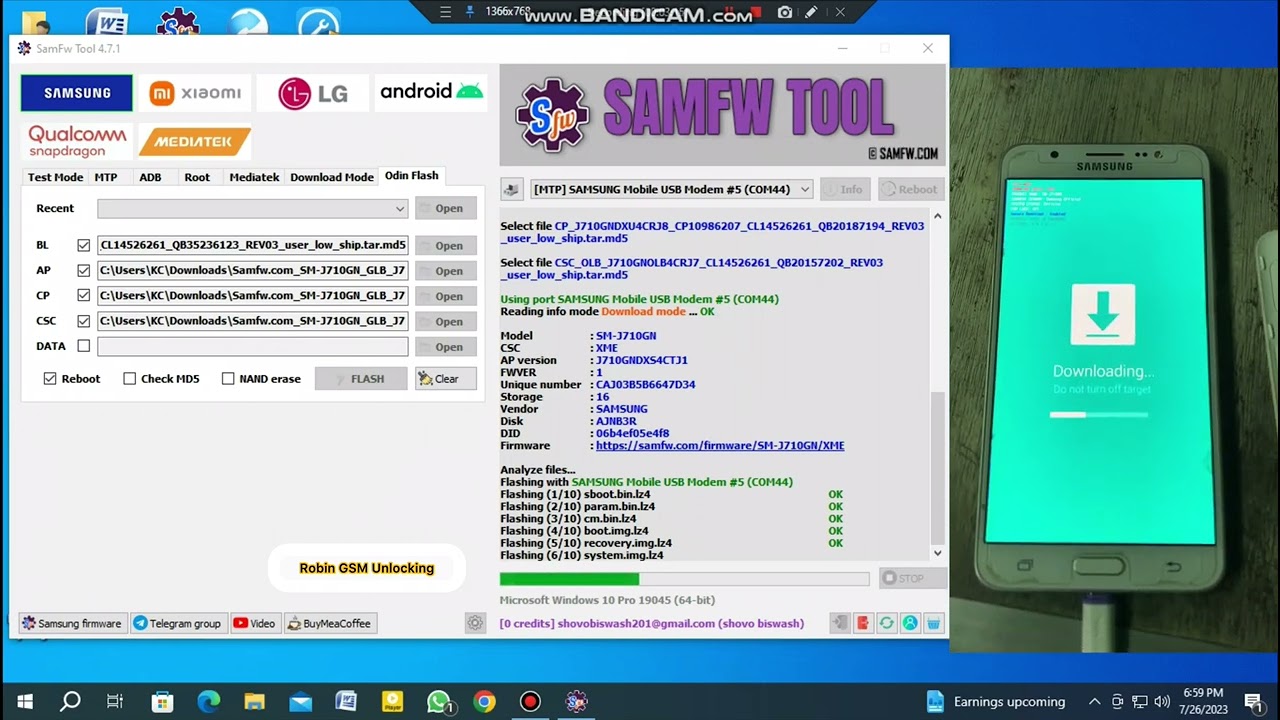This screenshot has width=1280, height=720.
Task: Open the COM port device dropdown
Action: [804, 189]
